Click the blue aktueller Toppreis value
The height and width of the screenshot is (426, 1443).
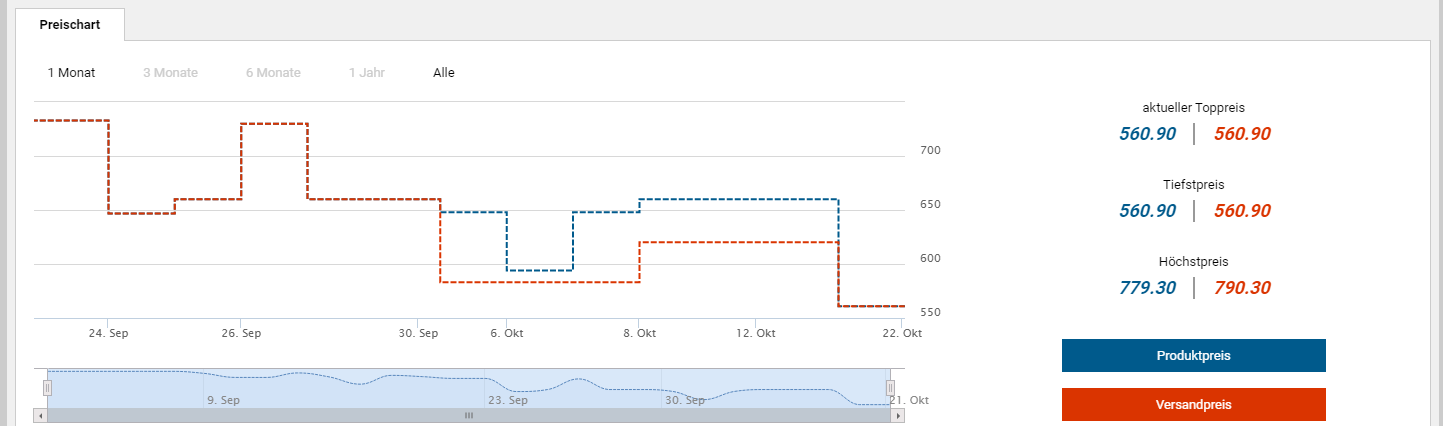coord(1147,134)
